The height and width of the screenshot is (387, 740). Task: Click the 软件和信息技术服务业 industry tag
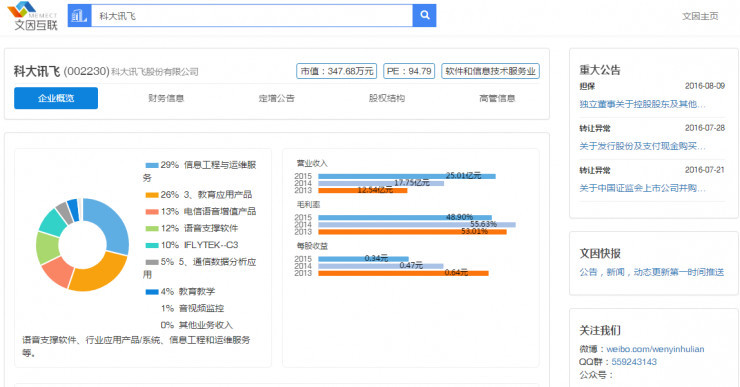490,71
